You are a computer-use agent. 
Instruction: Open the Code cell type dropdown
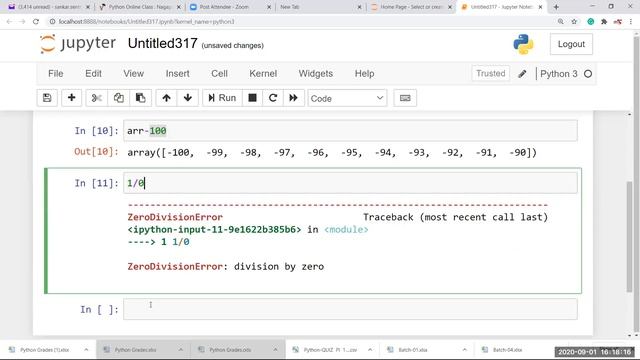[x=347, y=98]
